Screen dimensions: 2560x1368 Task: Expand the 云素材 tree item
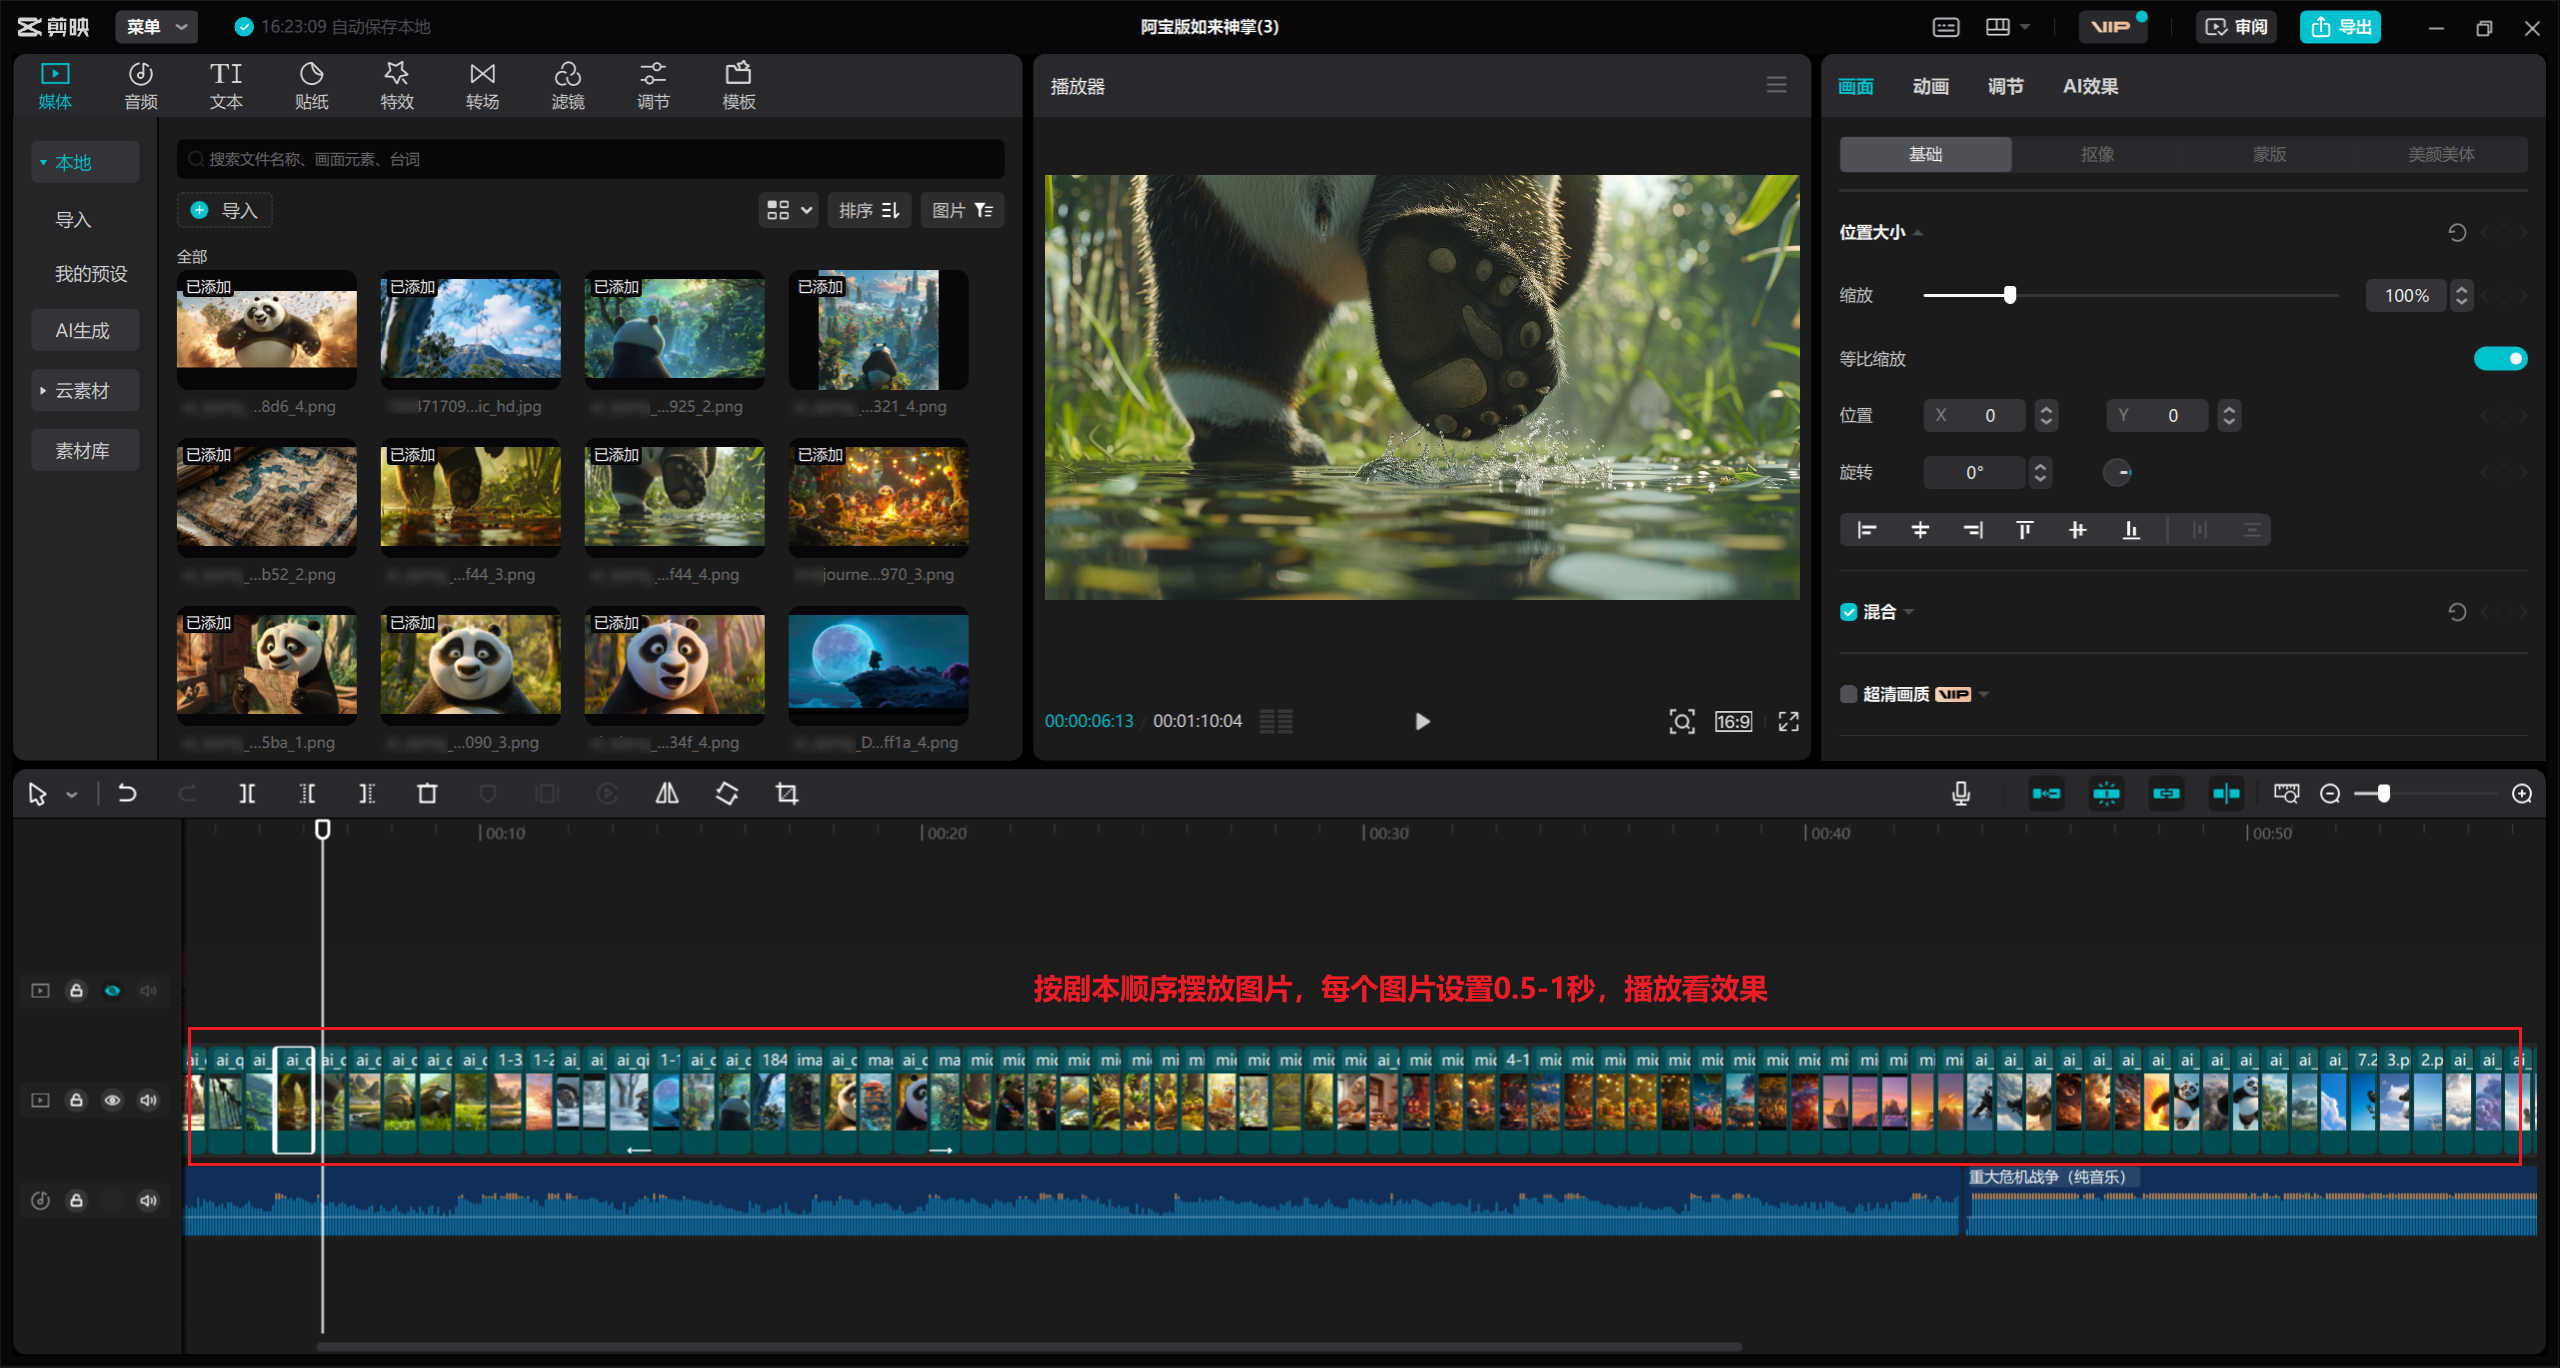[43, 391]
